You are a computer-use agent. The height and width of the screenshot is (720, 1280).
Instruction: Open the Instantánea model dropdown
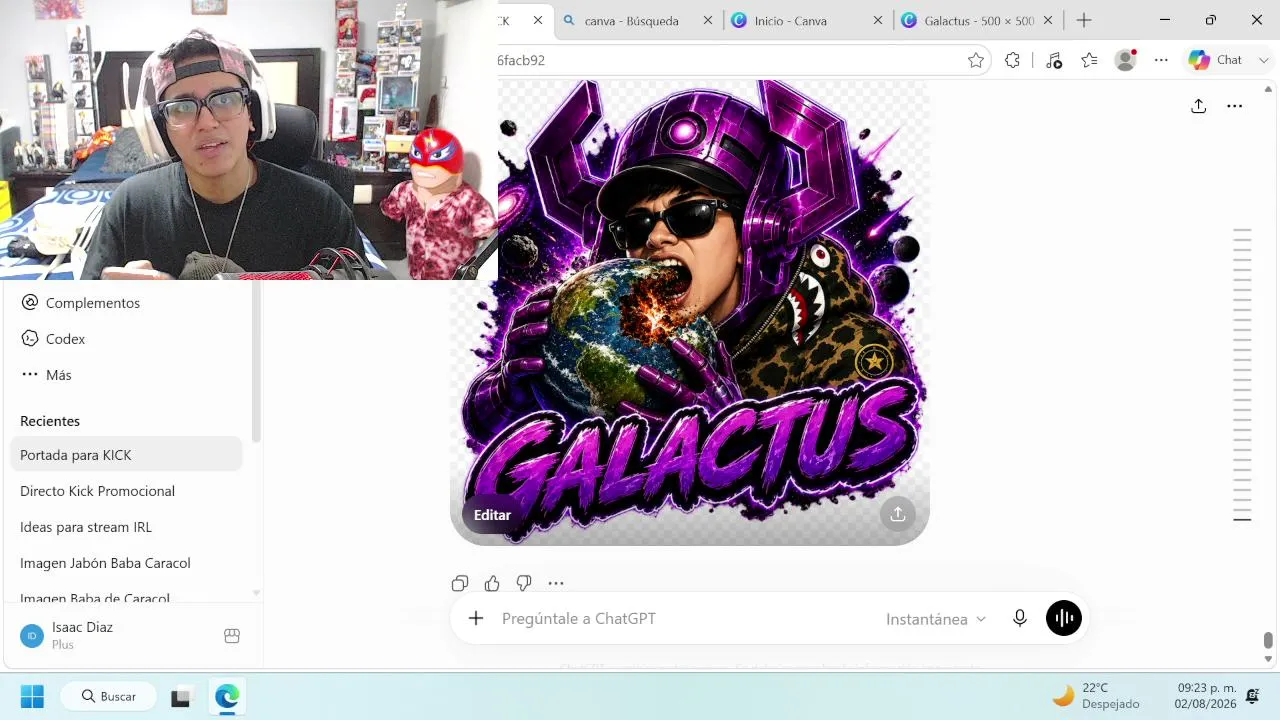click(x=936, y=619)
